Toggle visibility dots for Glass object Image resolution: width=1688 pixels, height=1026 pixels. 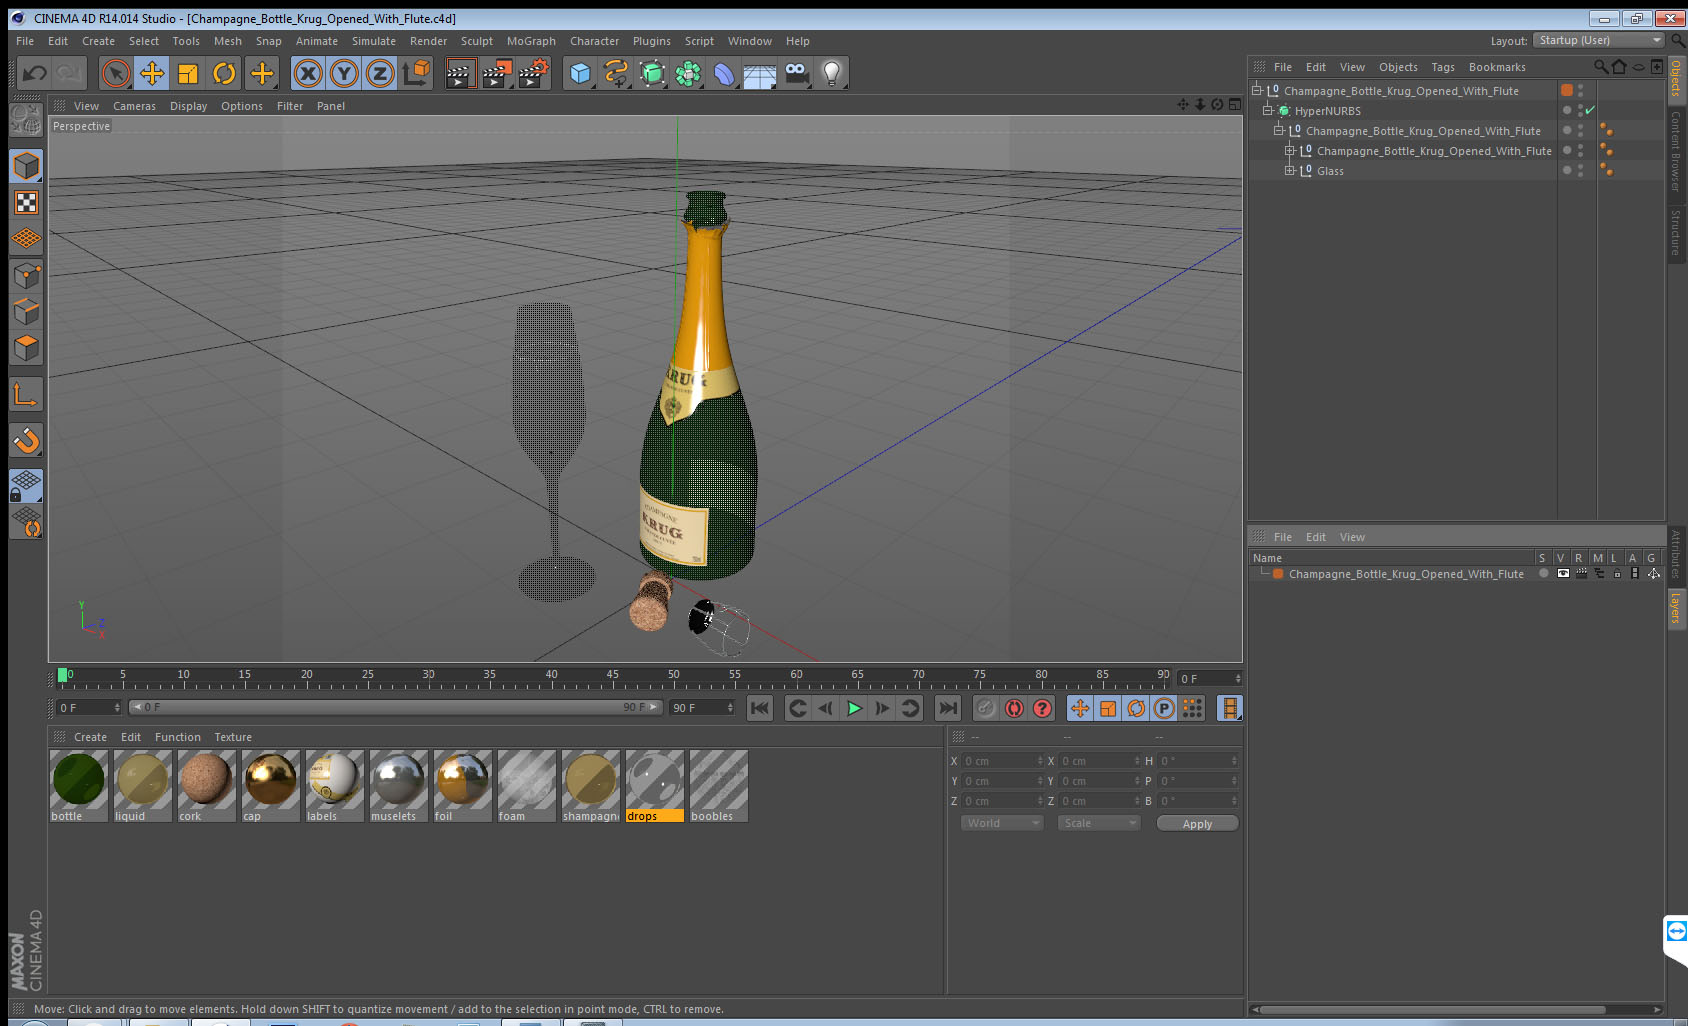coord(1580,170)
